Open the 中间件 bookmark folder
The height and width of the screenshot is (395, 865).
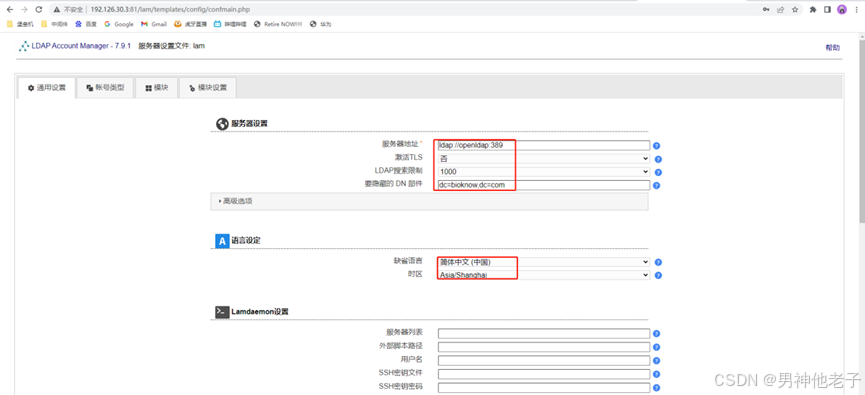click(x=55, y=24)
